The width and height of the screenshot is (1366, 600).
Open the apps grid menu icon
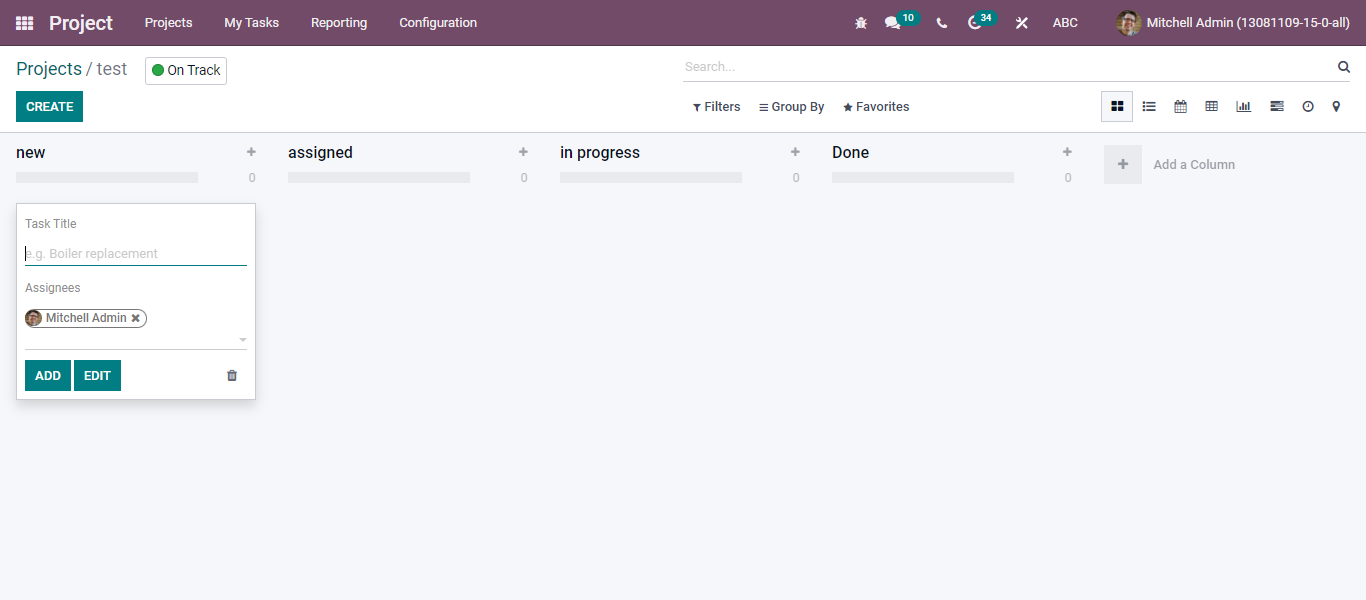coord(24,22)
